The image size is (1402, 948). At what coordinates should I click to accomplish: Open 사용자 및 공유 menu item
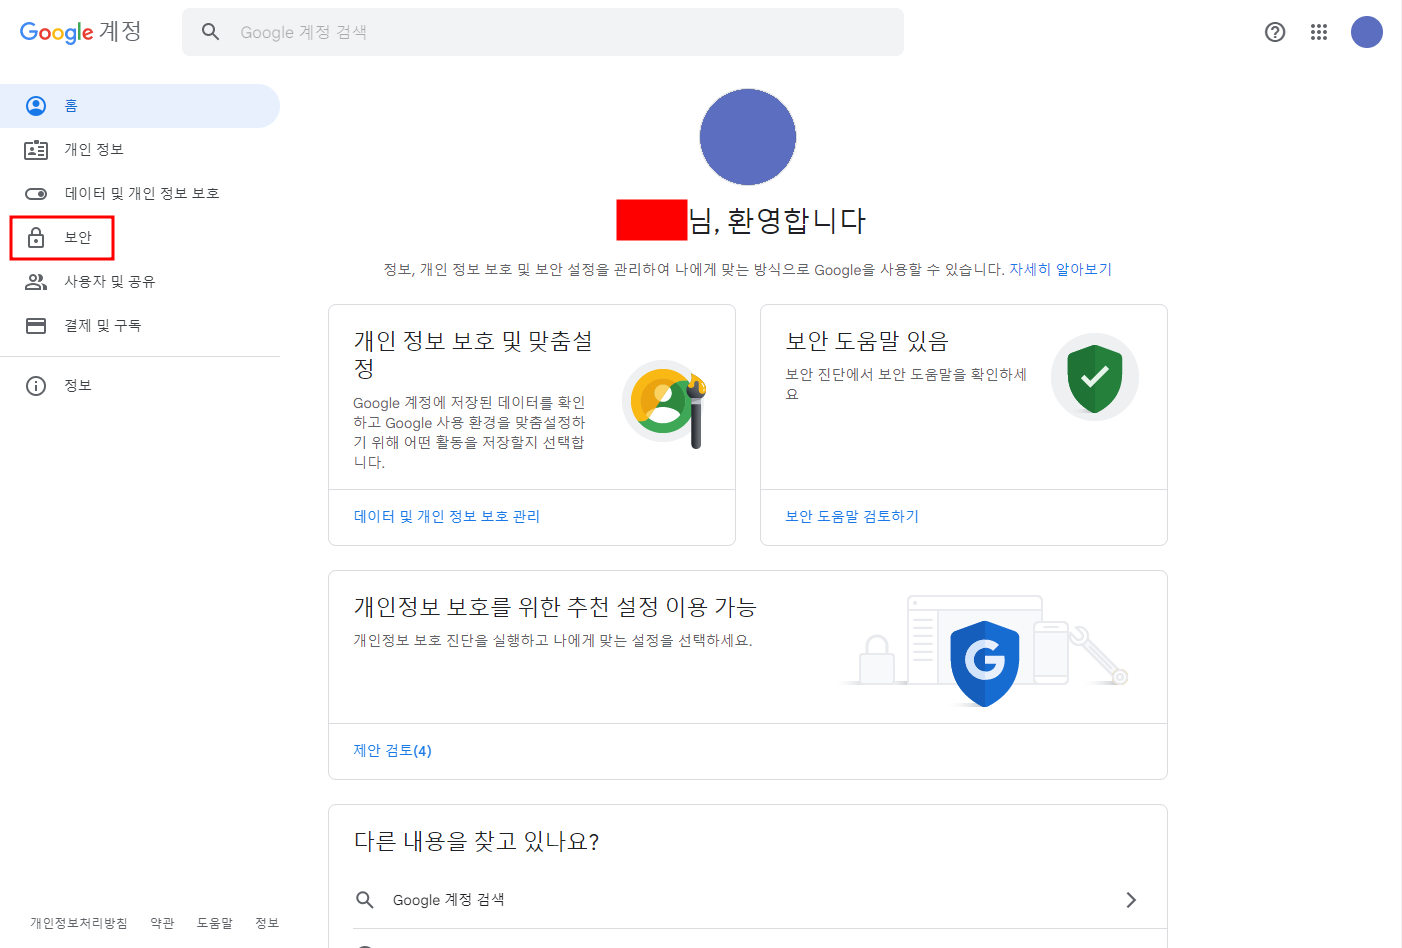(x=140, y=282)
